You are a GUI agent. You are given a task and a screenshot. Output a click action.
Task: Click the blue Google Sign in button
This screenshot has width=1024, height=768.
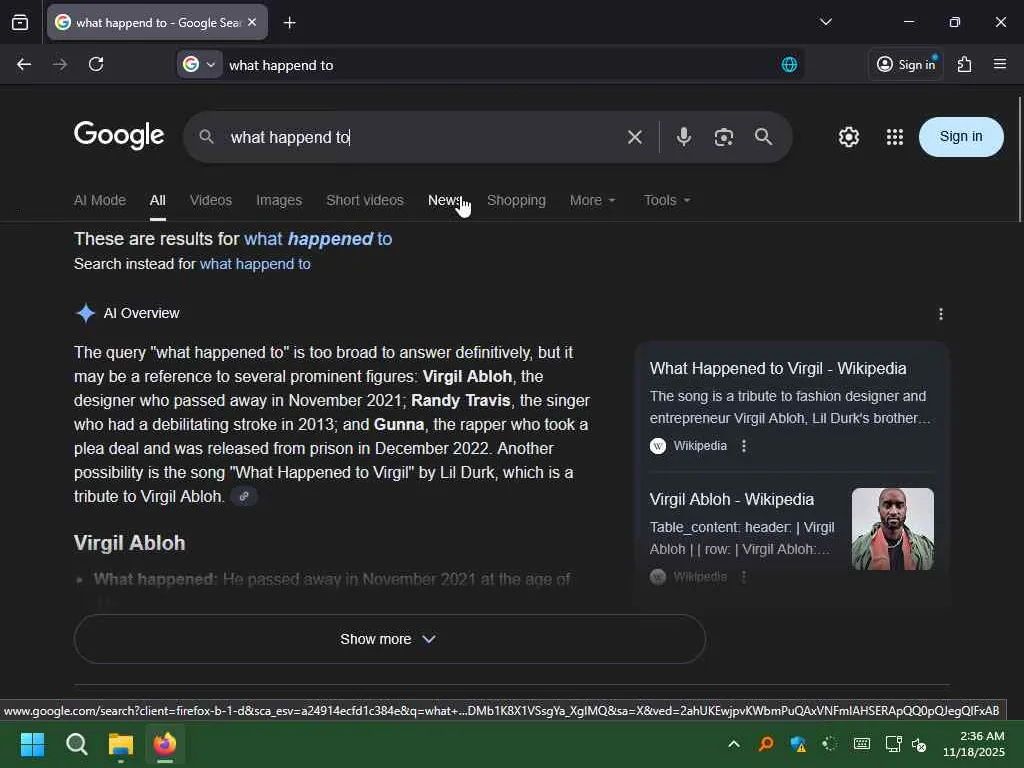click(961, 136)
